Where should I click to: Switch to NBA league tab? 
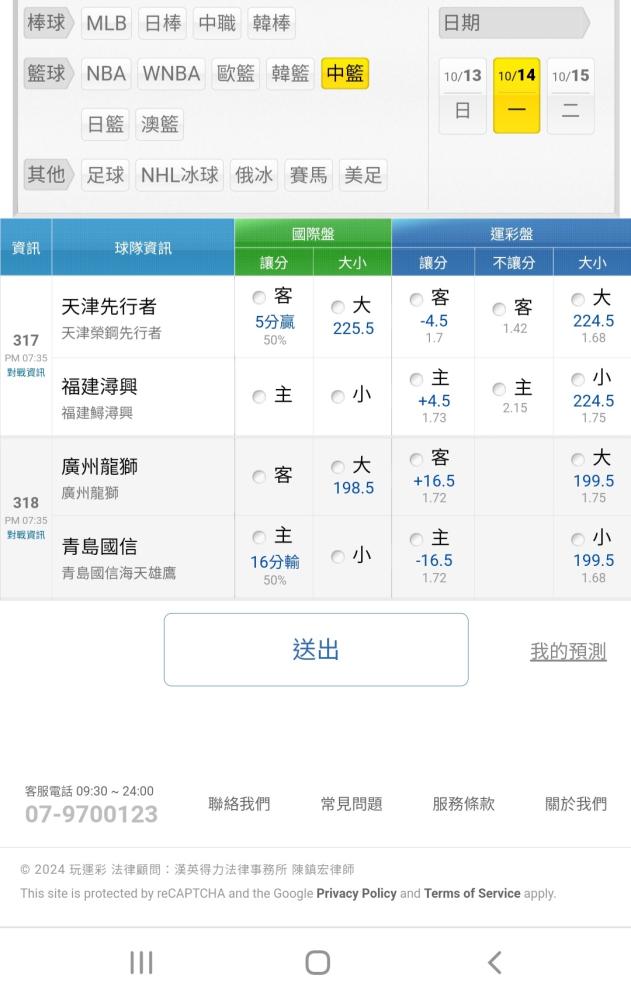(x=106, y=74)
